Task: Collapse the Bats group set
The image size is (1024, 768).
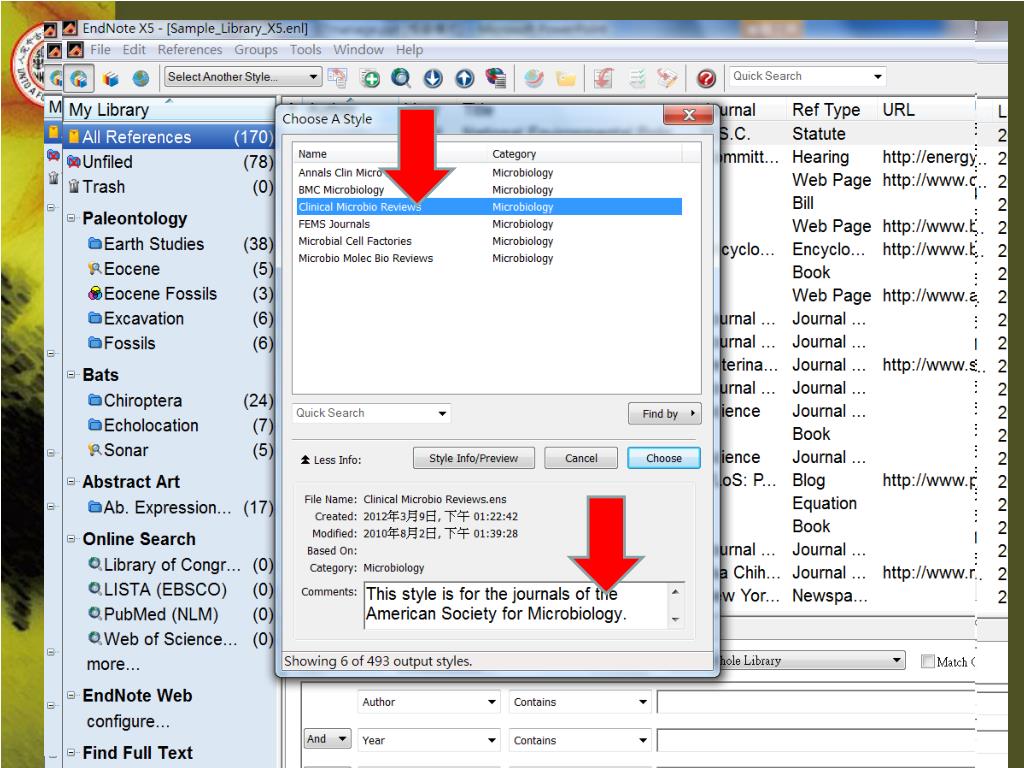Action: pos(71,375)
